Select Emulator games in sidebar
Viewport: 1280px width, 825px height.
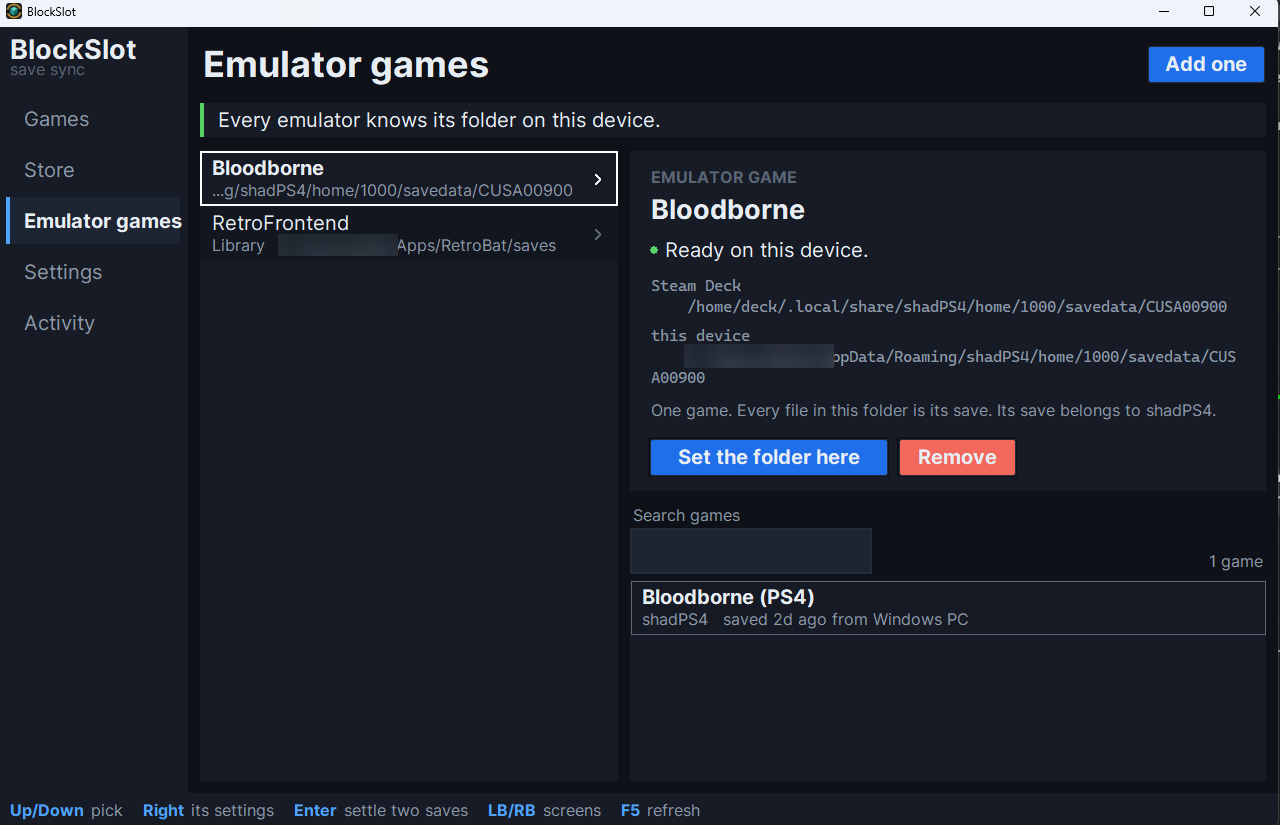pos(94,221)
